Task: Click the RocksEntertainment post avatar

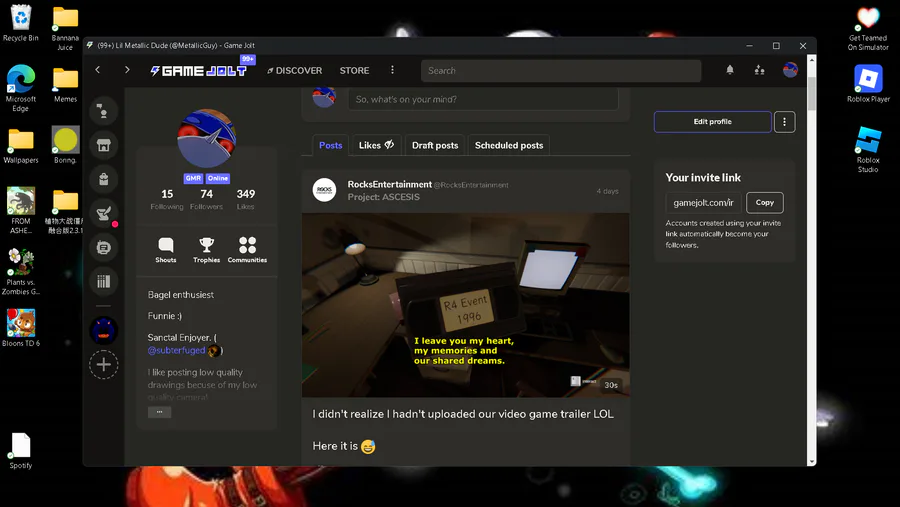Action: [x=324, y=189]
